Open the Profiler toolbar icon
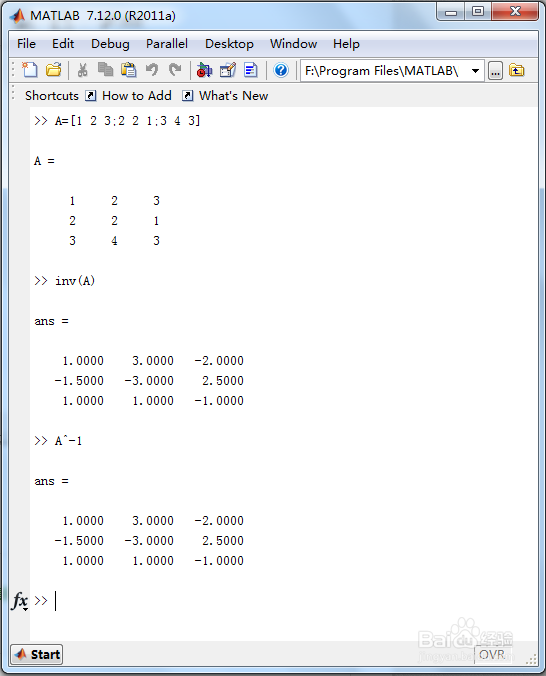The image size is (546, 676). click(251, 70)
